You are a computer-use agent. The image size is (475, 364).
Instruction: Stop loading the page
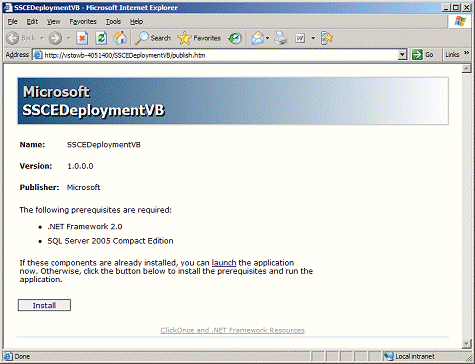click(x=82, y=38)
